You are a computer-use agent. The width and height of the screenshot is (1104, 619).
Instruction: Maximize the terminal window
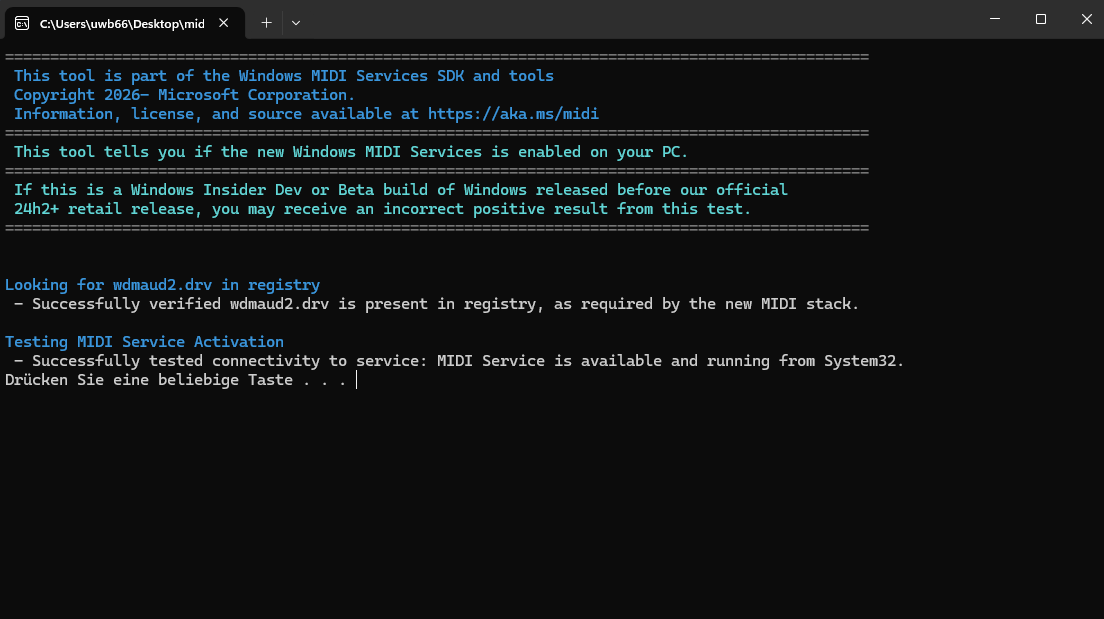tap(1041, 20)
